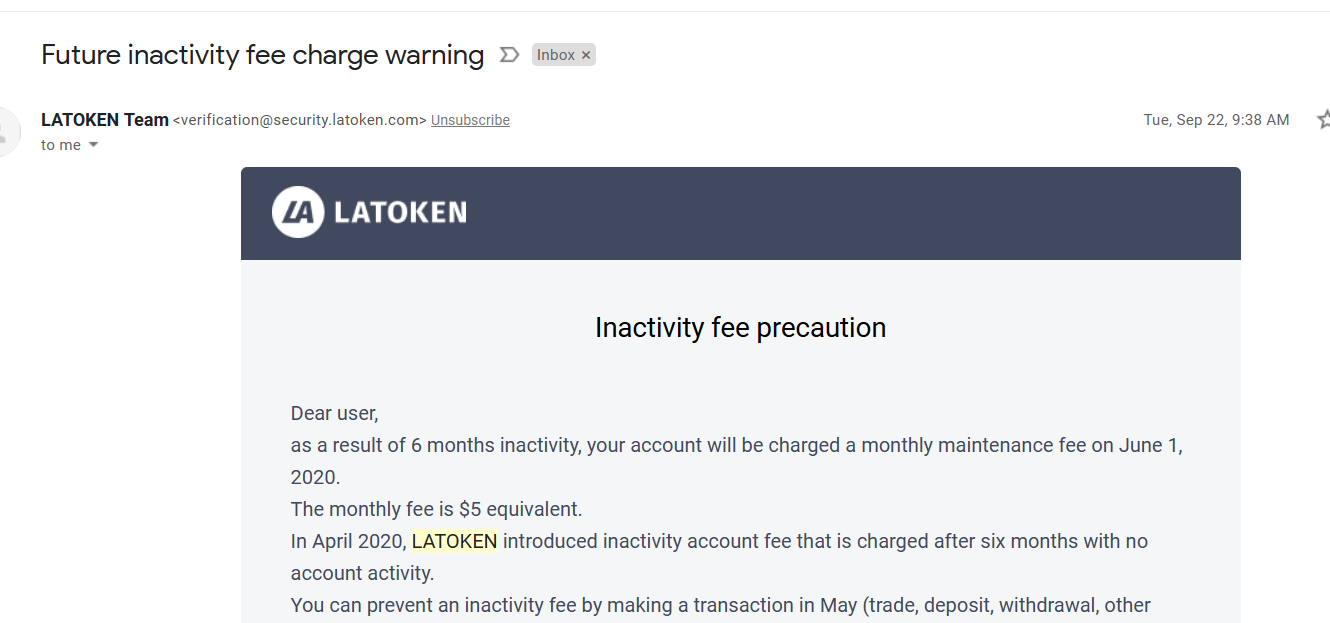The width and height of the screenshot is (1330, 623).
Task: Click the Unsubscribe link
Action: [470, 120]
